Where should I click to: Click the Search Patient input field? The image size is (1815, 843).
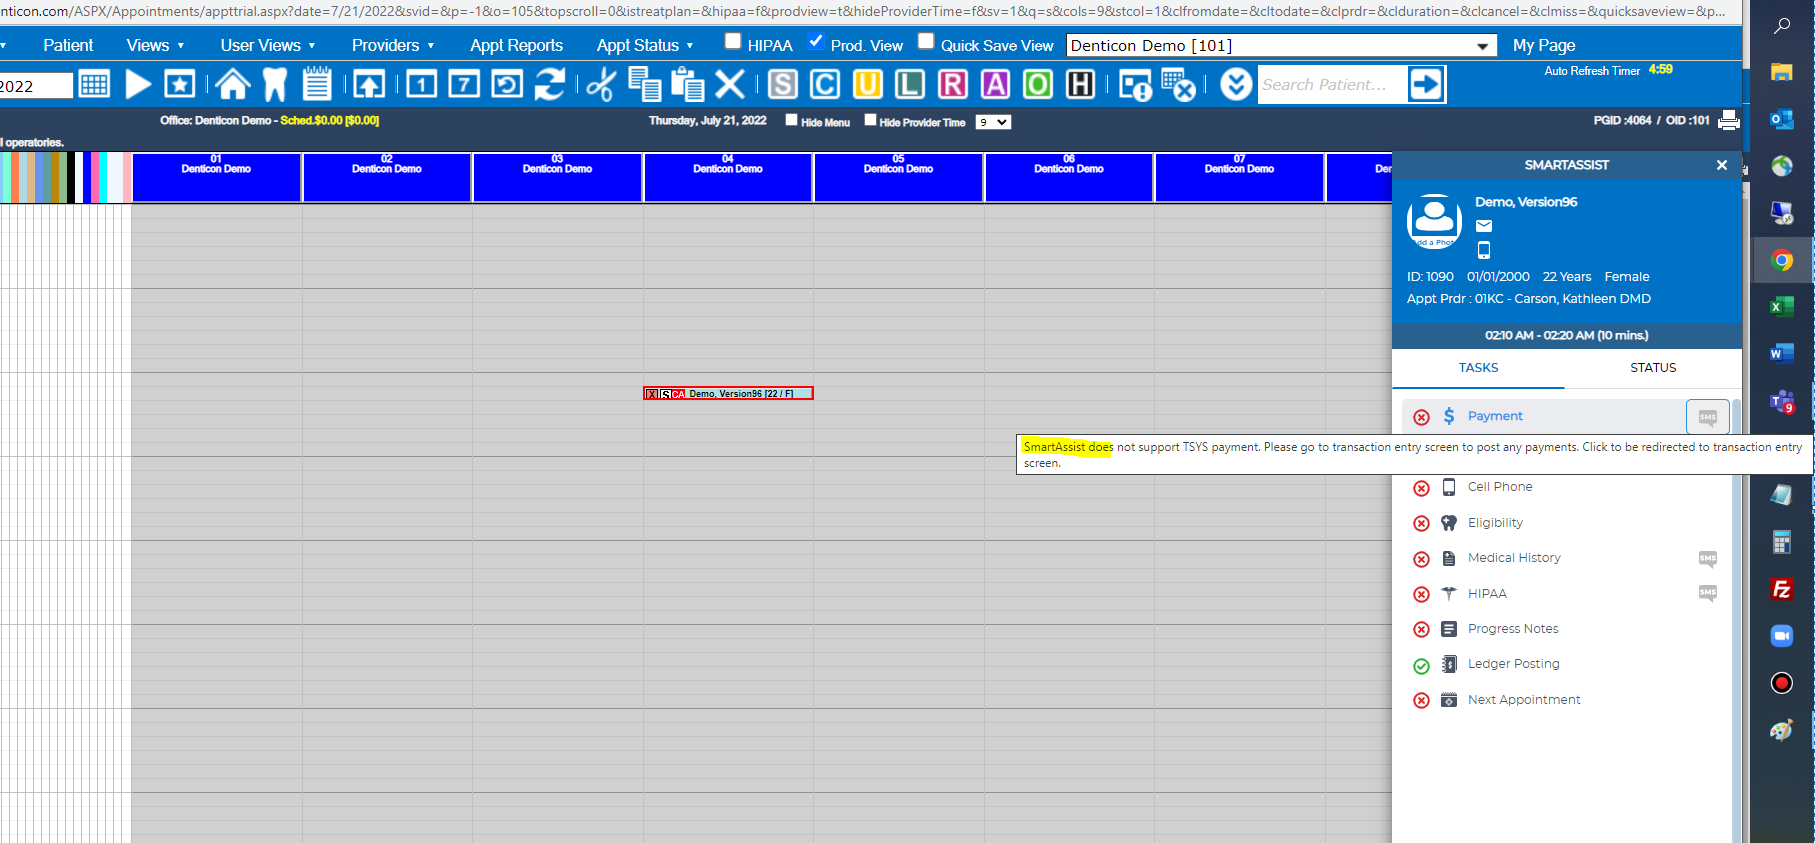(x=1332, y=85)
